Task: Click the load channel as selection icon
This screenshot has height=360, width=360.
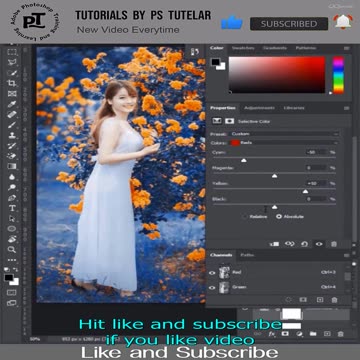Action: (289, 300)
